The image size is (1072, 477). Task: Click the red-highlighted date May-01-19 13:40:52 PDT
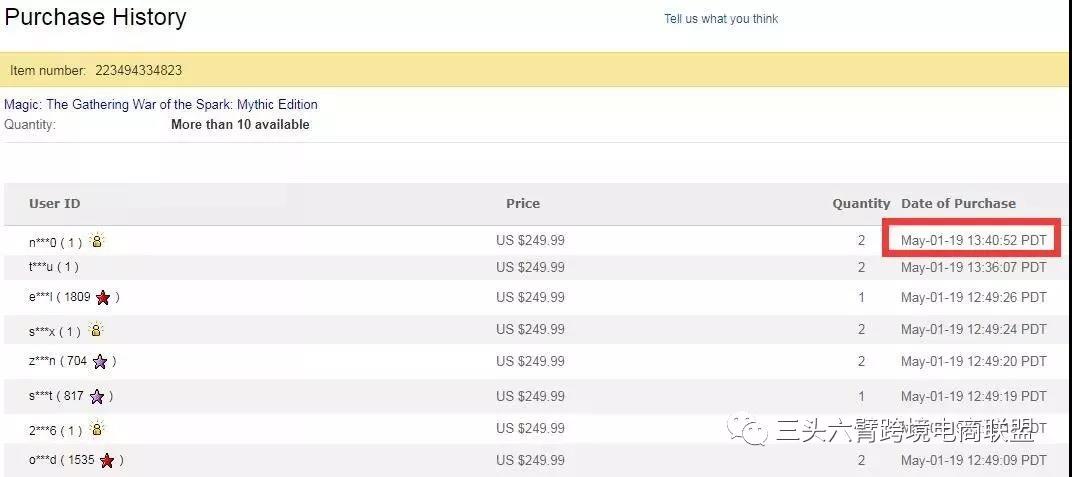click(973, 240)
